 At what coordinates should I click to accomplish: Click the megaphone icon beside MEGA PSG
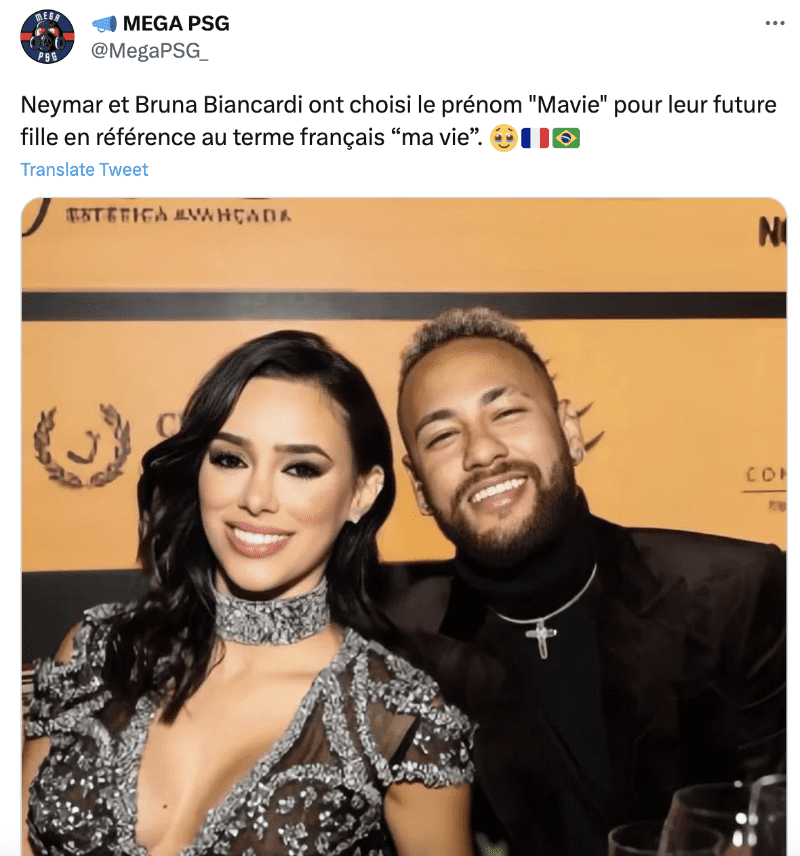tap(104, 24)
